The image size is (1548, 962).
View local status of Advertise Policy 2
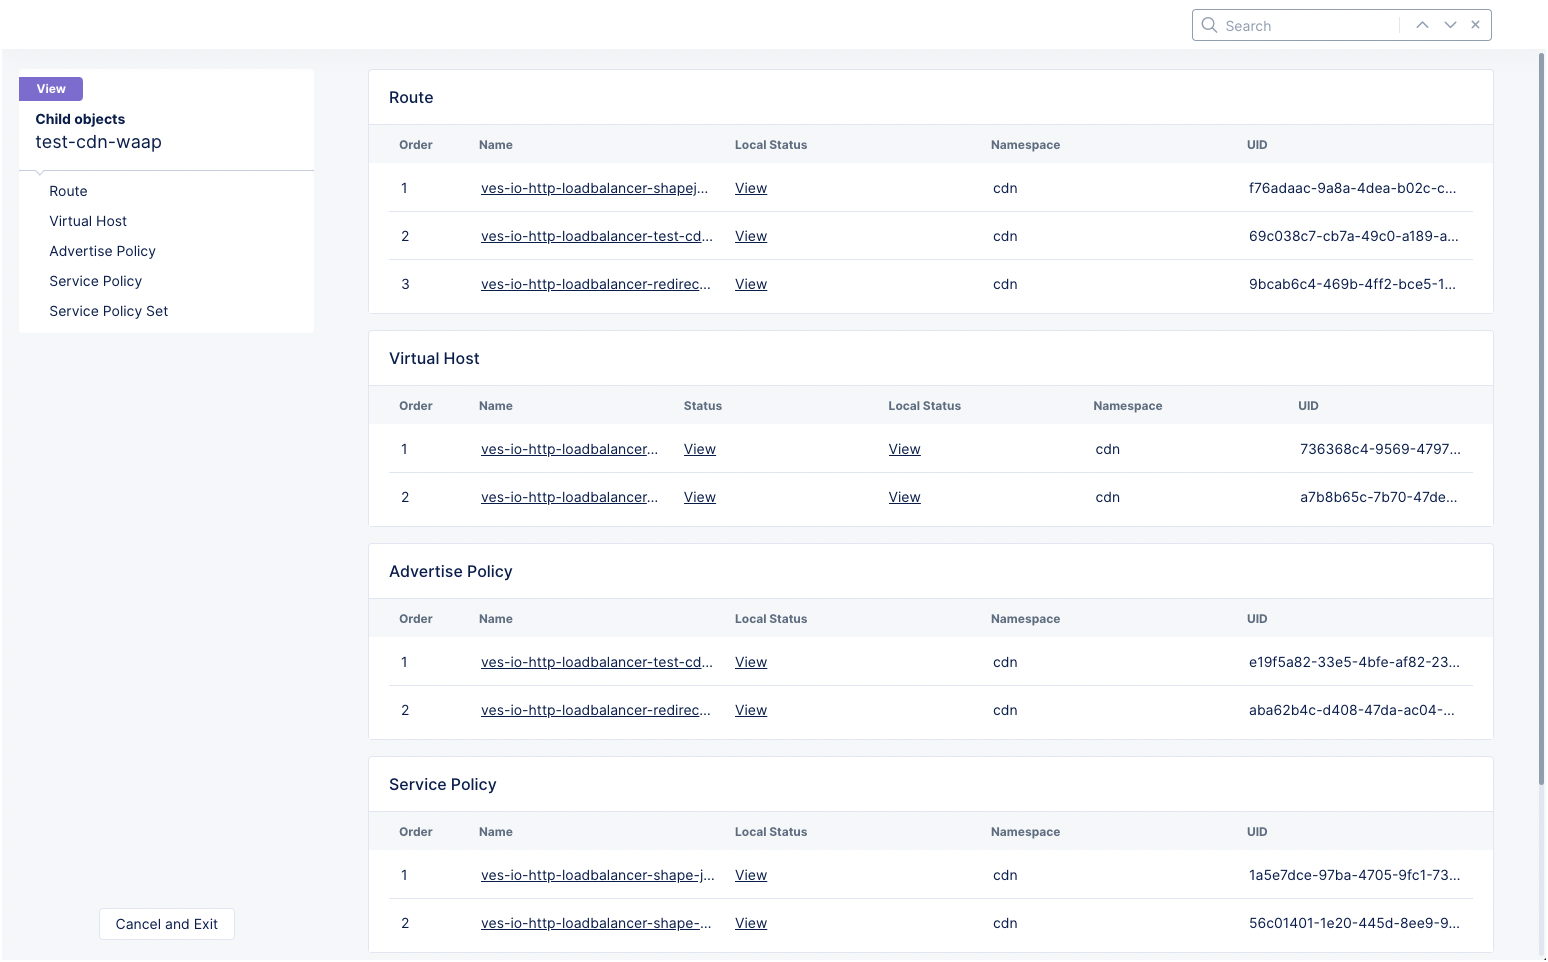pyautogui.click(x=751, y=710)
